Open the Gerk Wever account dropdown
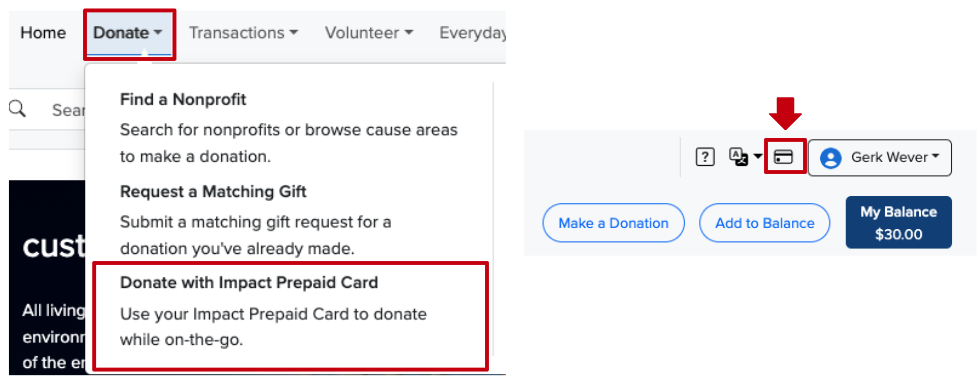 click(880, 157)
